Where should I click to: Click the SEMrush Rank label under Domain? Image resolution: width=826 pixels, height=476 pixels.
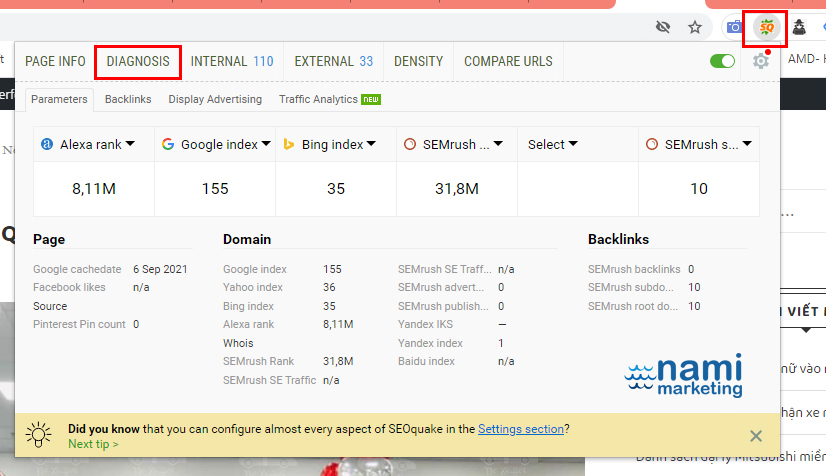[258, 361]
